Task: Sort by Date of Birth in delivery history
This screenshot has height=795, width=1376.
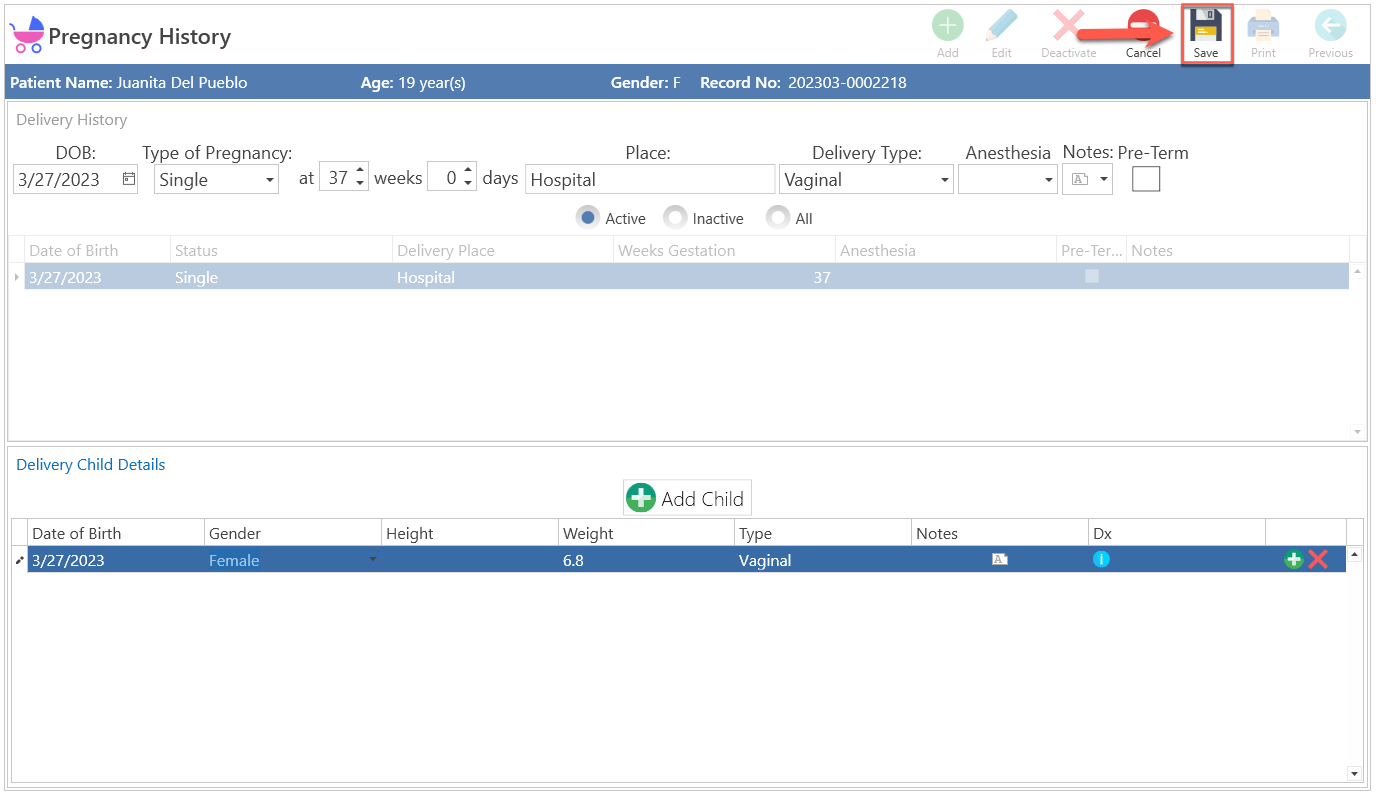Action: click(97, 250)
